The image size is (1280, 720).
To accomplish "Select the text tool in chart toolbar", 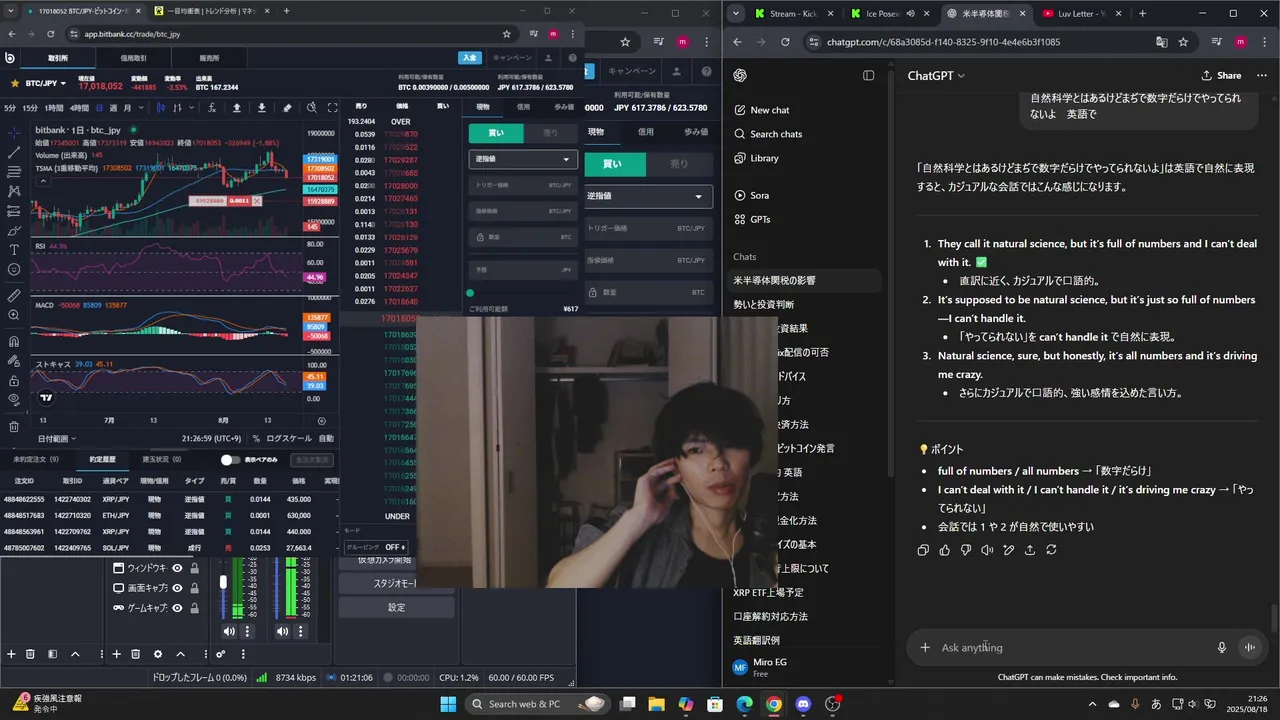I will click(x=14, y=249).
